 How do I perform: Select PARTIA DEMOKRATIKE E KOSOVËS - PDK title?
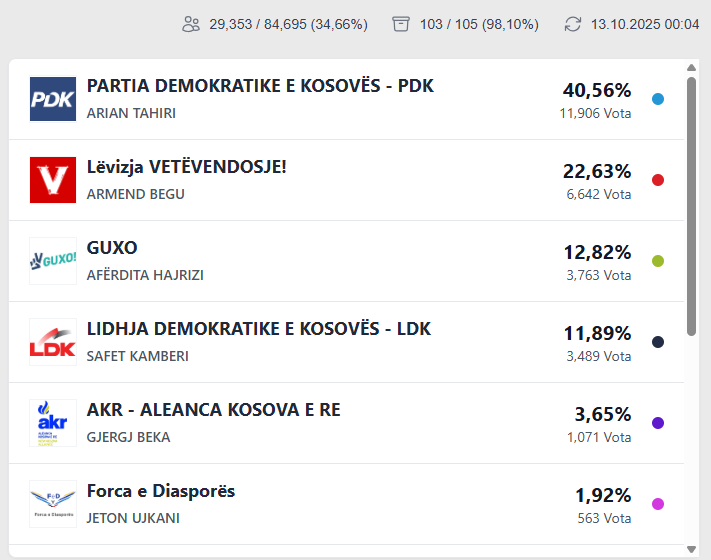click(x=260, y=86)
